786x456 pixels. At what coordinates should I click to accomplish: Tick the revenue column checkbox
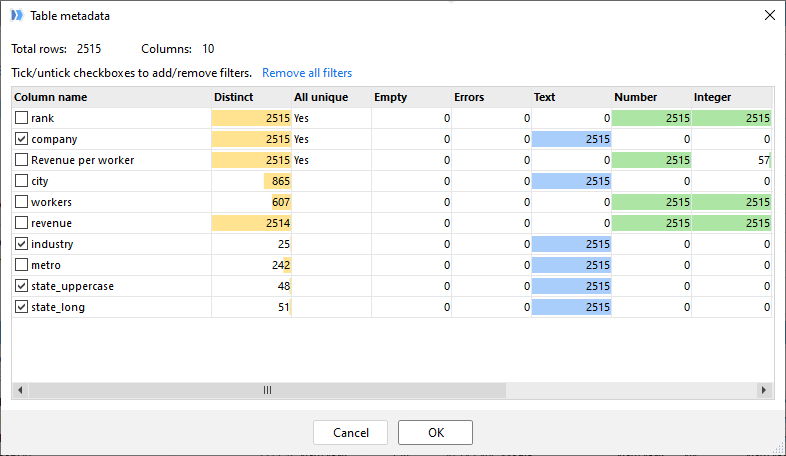(21, 223)
